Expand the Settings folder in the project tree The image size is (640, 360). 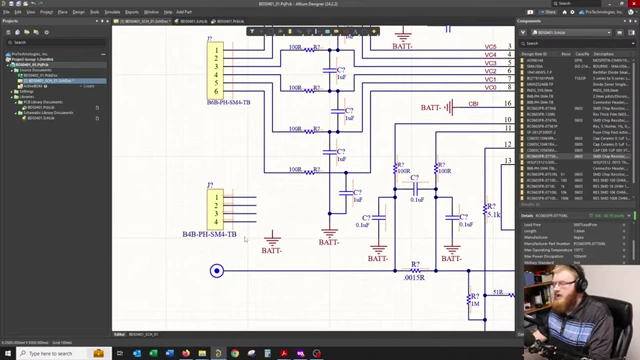12,91
